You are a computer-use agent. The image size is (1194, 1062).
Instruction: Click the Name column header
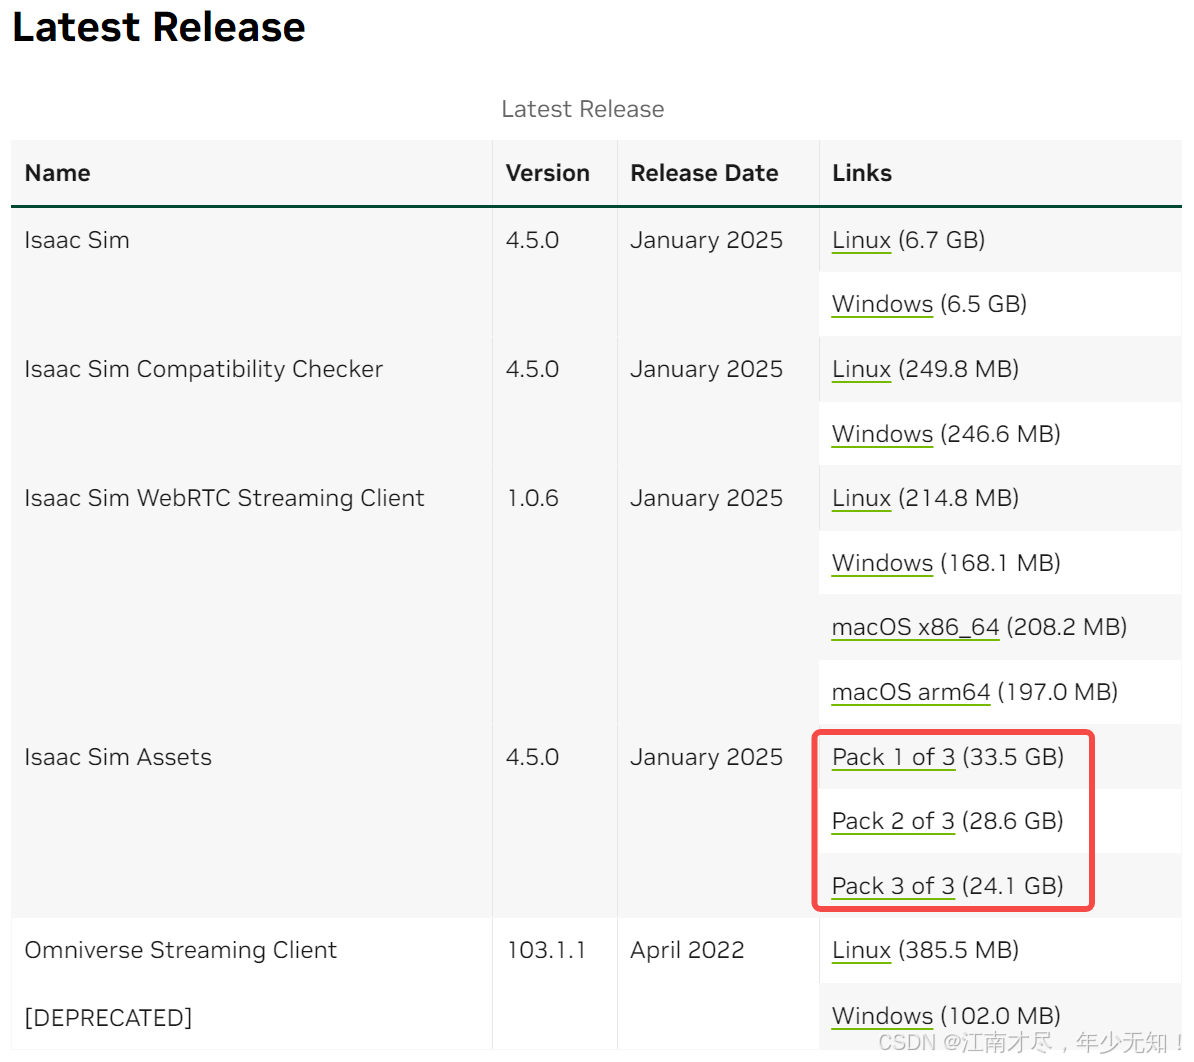coord(58,174)
